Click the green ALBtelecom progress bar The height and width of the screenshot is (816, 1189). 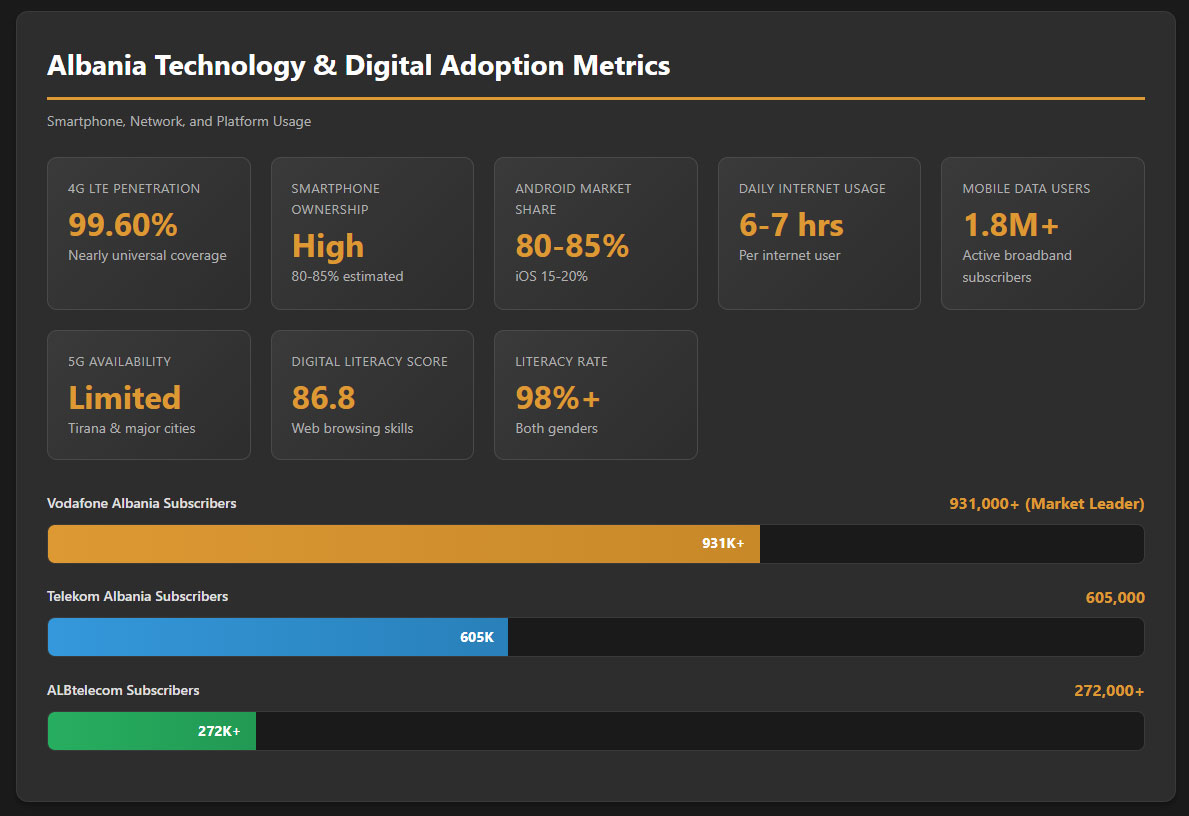(x=151, y=731)
